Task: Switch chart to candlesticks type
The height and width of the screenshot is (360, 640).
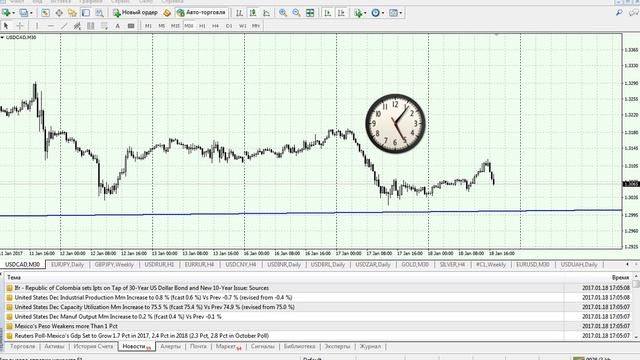Action: [253, 13]
